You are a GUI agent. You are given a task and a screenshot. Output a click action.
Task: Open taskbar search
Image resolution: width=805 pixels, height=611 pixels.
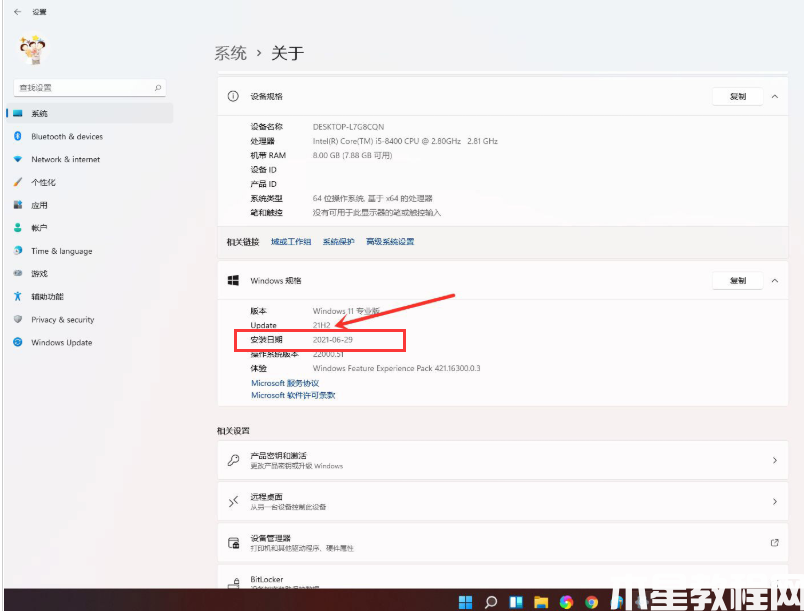point(491,601)
